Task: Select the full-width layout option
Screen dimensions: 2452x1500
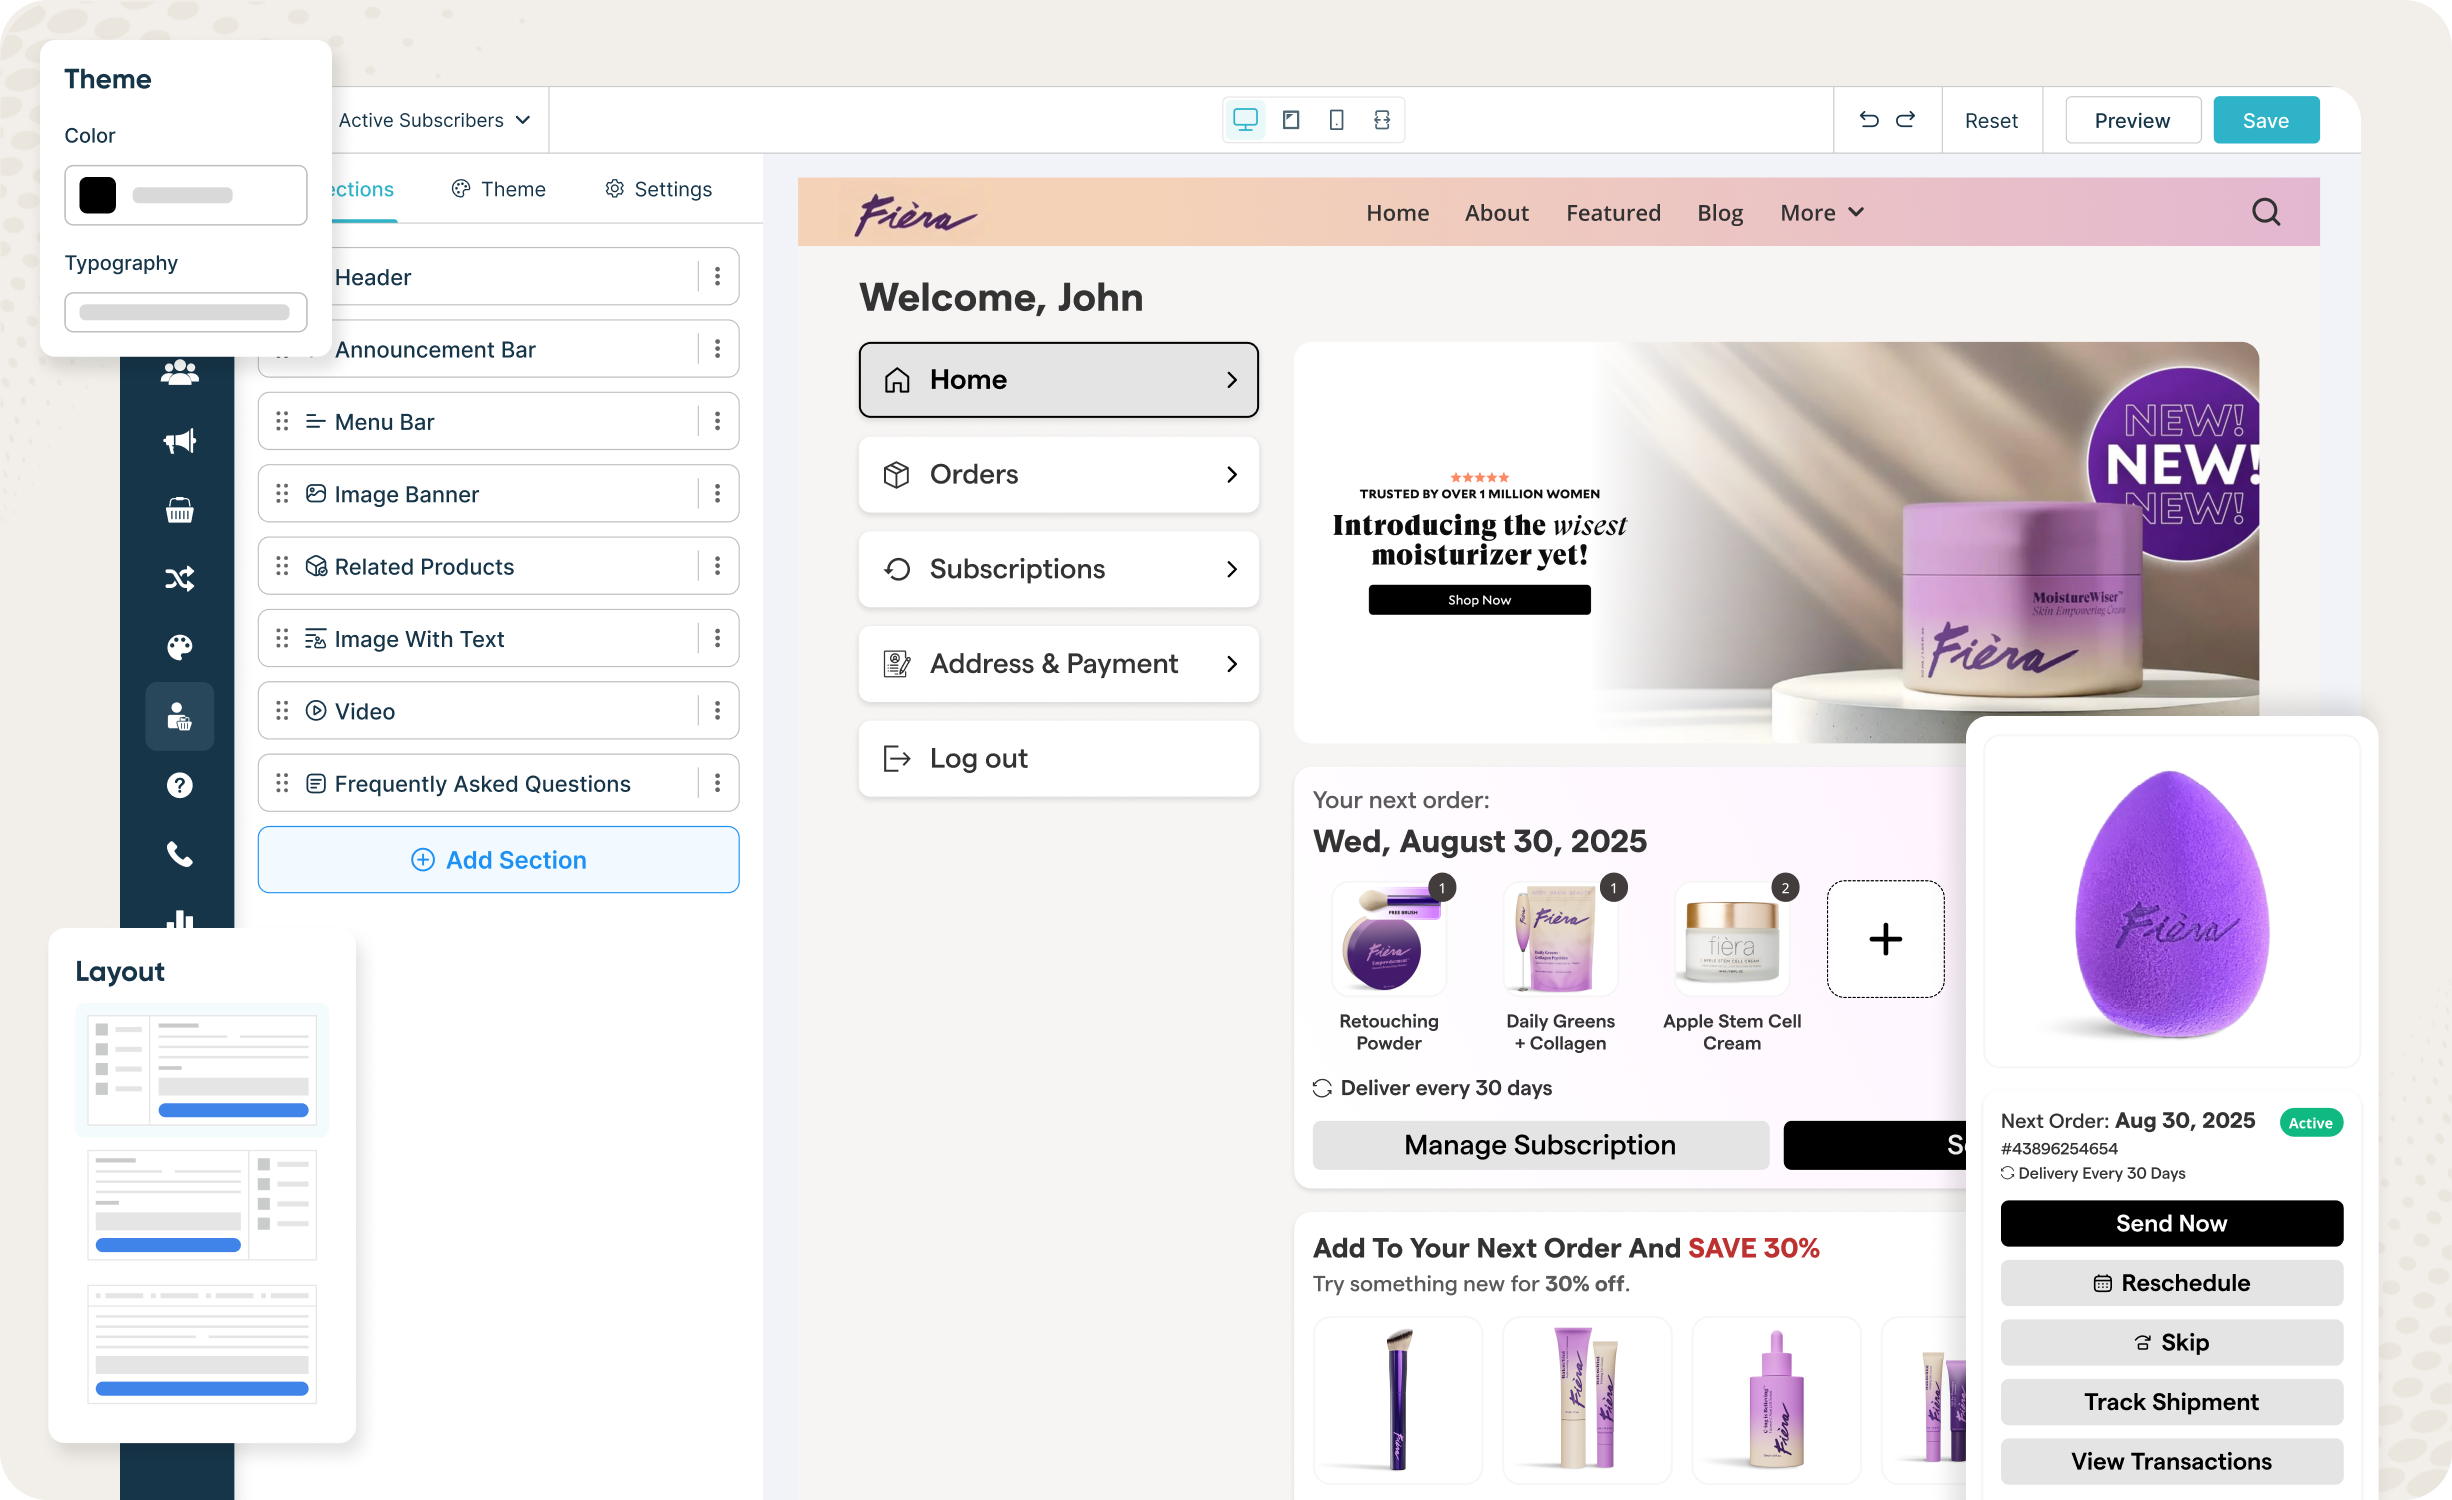Action: (202, 1343)
